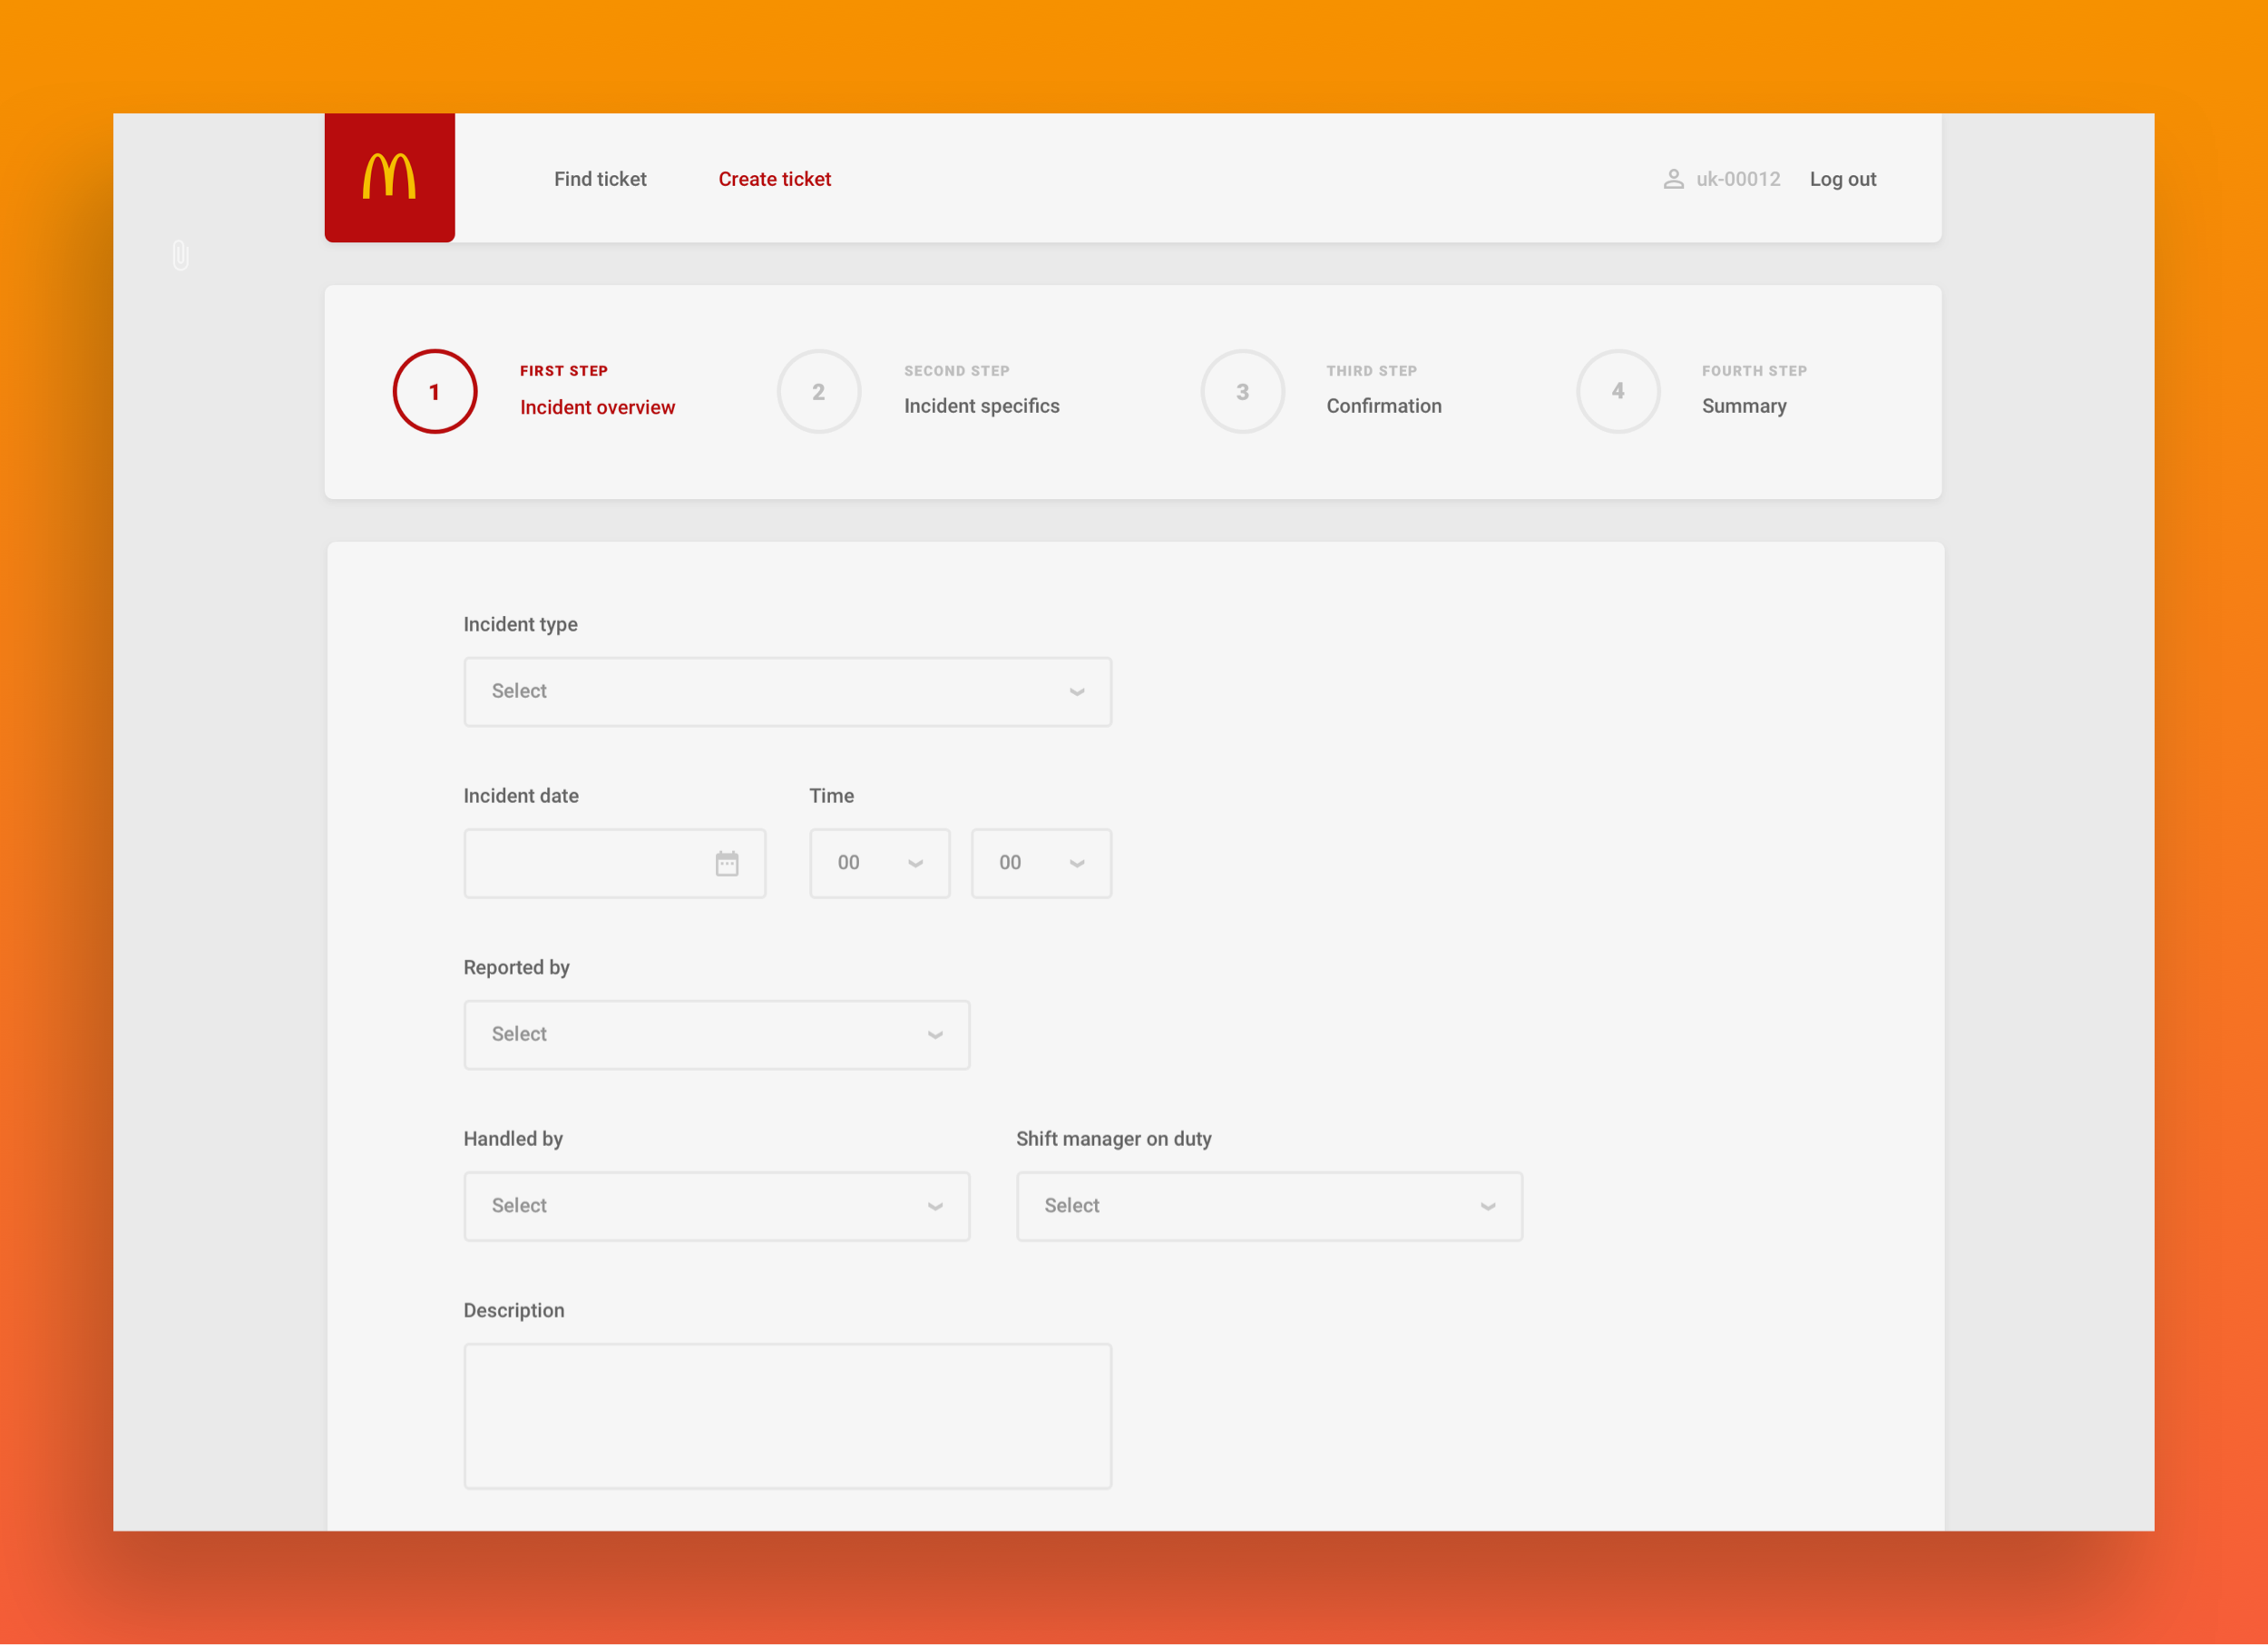Viewport: 2268px width, 1645px height.
Task: Click the McDonald's logo
Action: tap(389, 177)
